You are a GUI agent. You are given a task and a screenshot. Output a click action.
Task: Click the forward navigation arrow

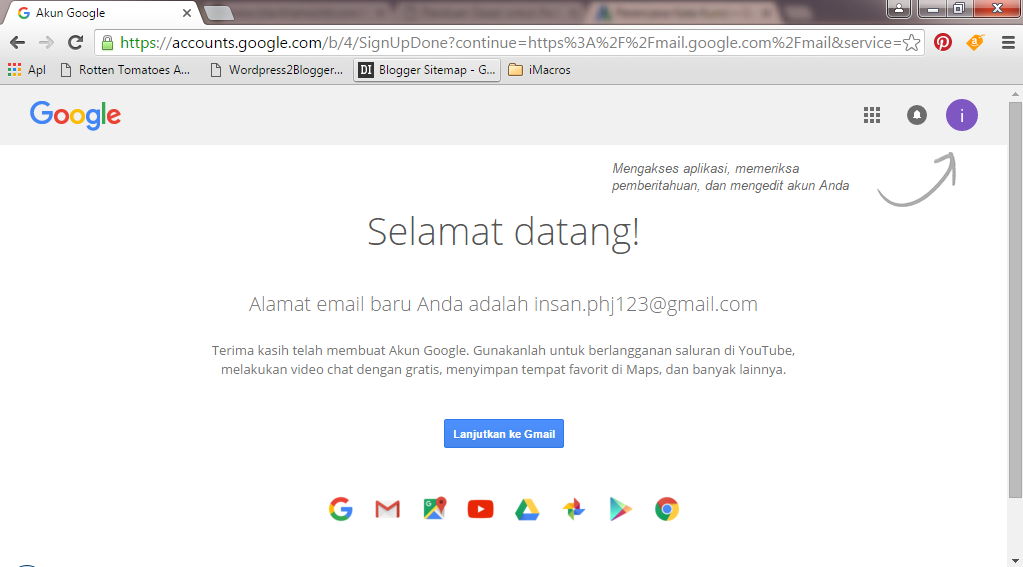(x=46, y=42)
